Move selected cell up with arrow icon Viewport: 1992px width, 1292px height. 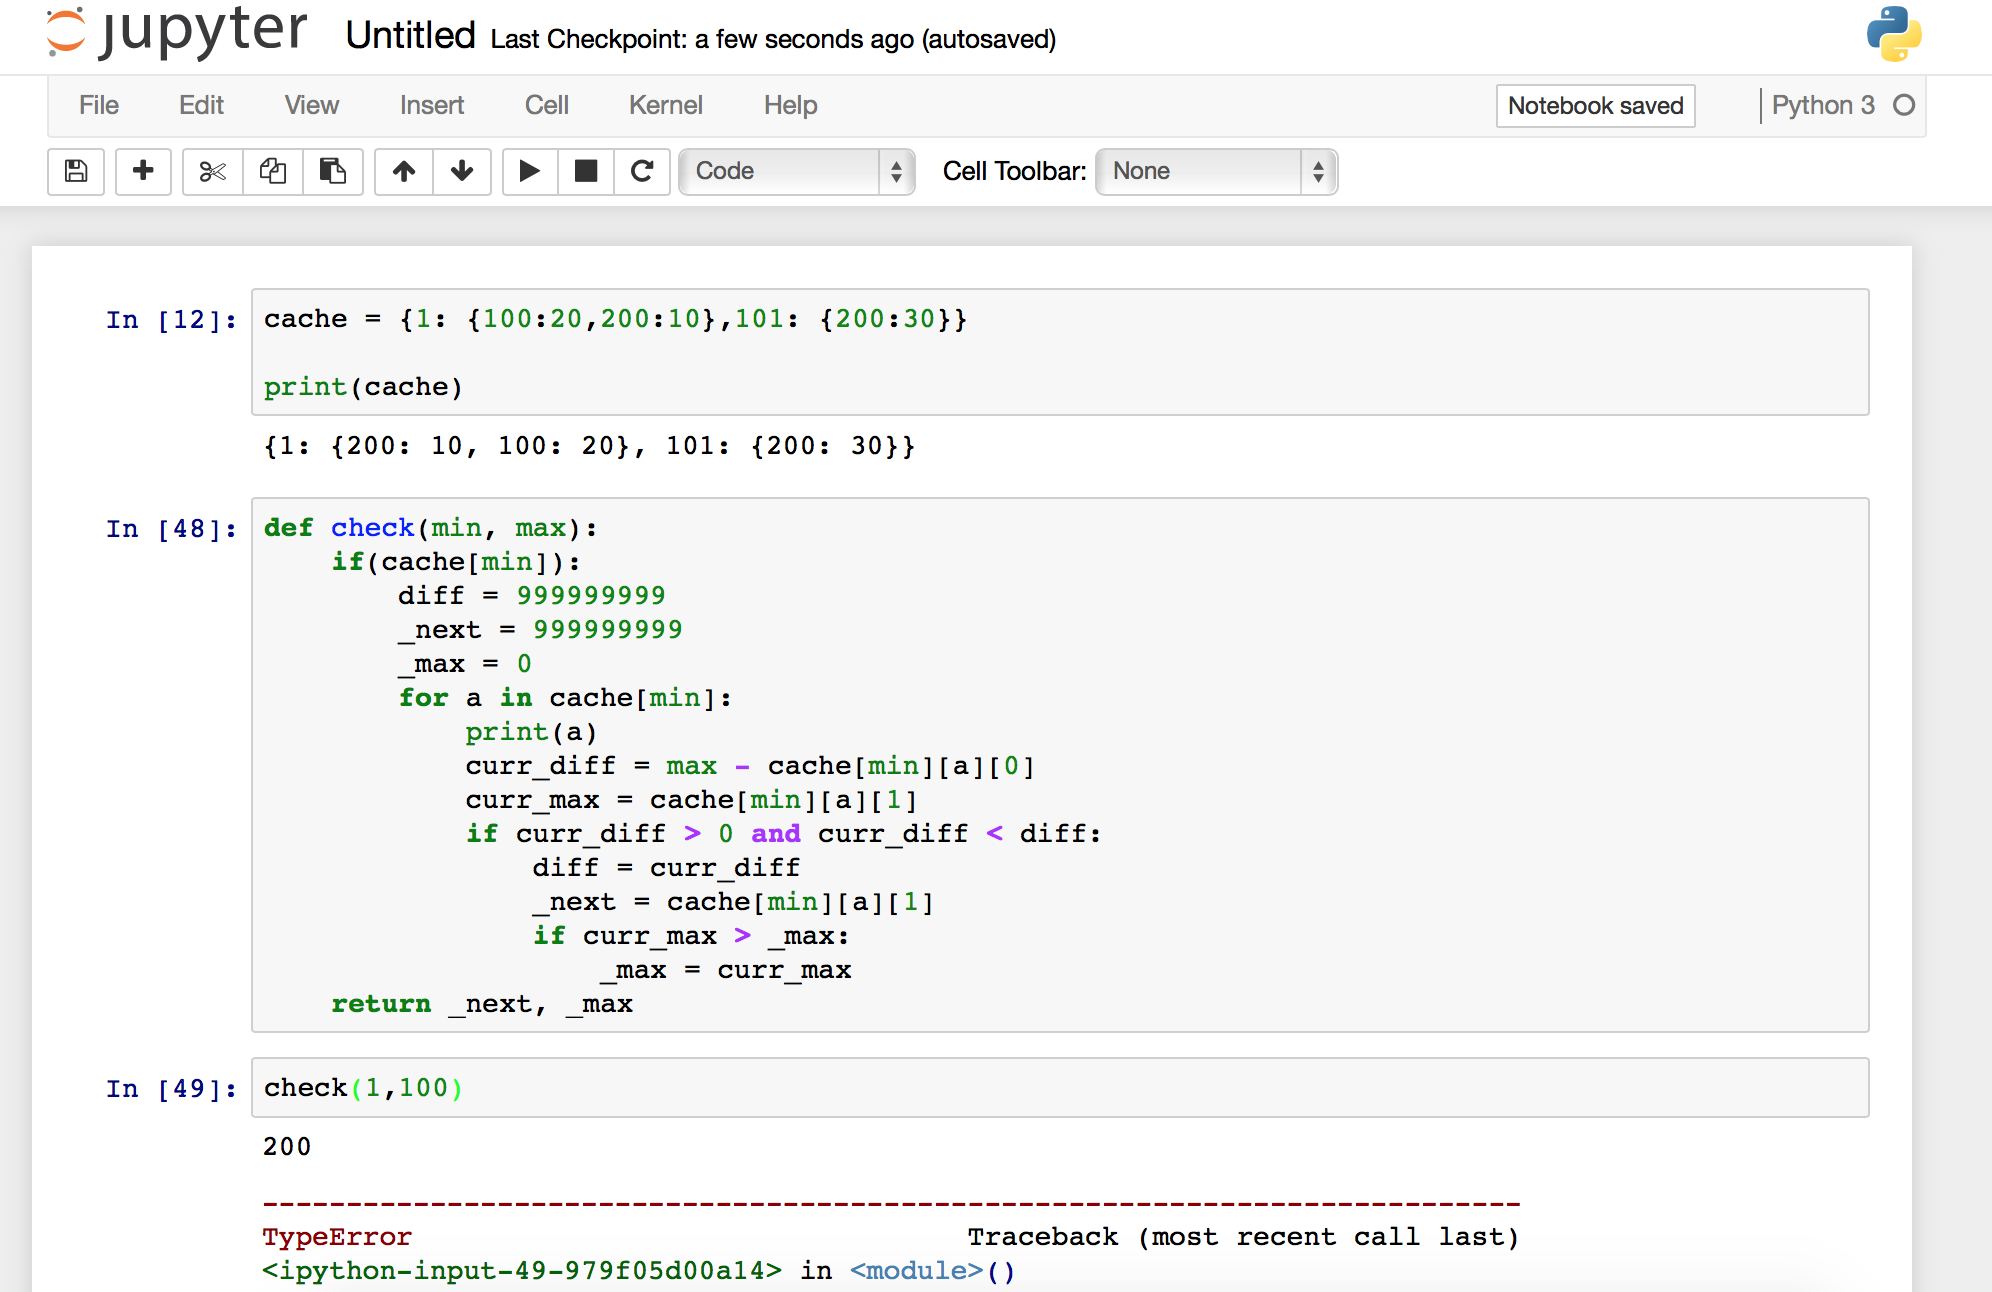[x=404, y=171]
